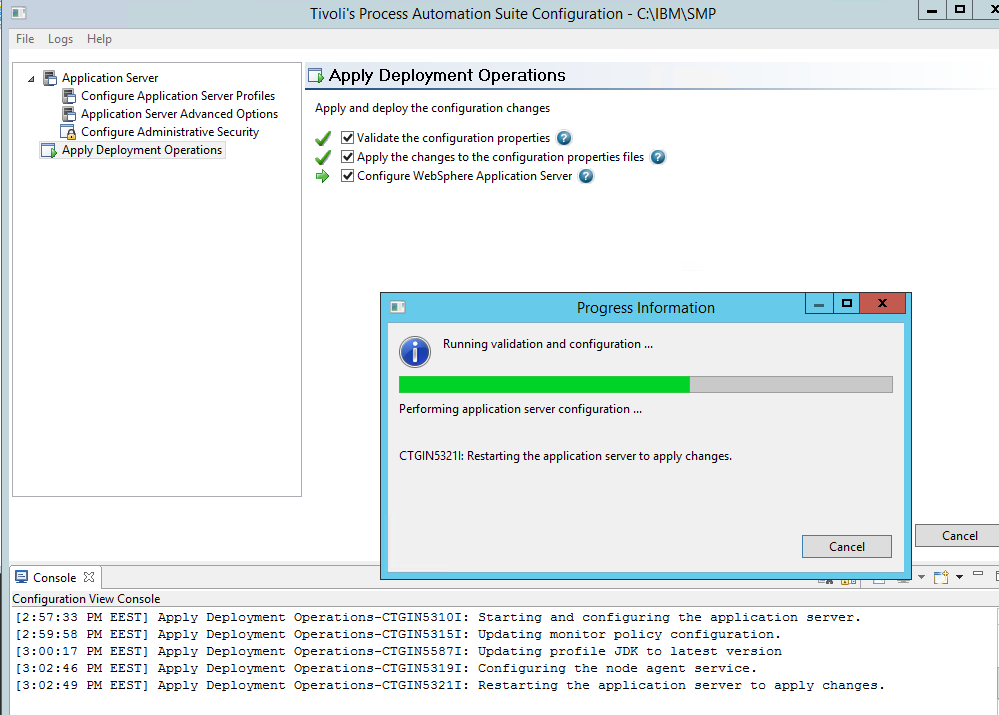This screenshot has height=715, width=999.
Task: Open help for Configure WebSphere Application Server
Action: coord(586,176)
